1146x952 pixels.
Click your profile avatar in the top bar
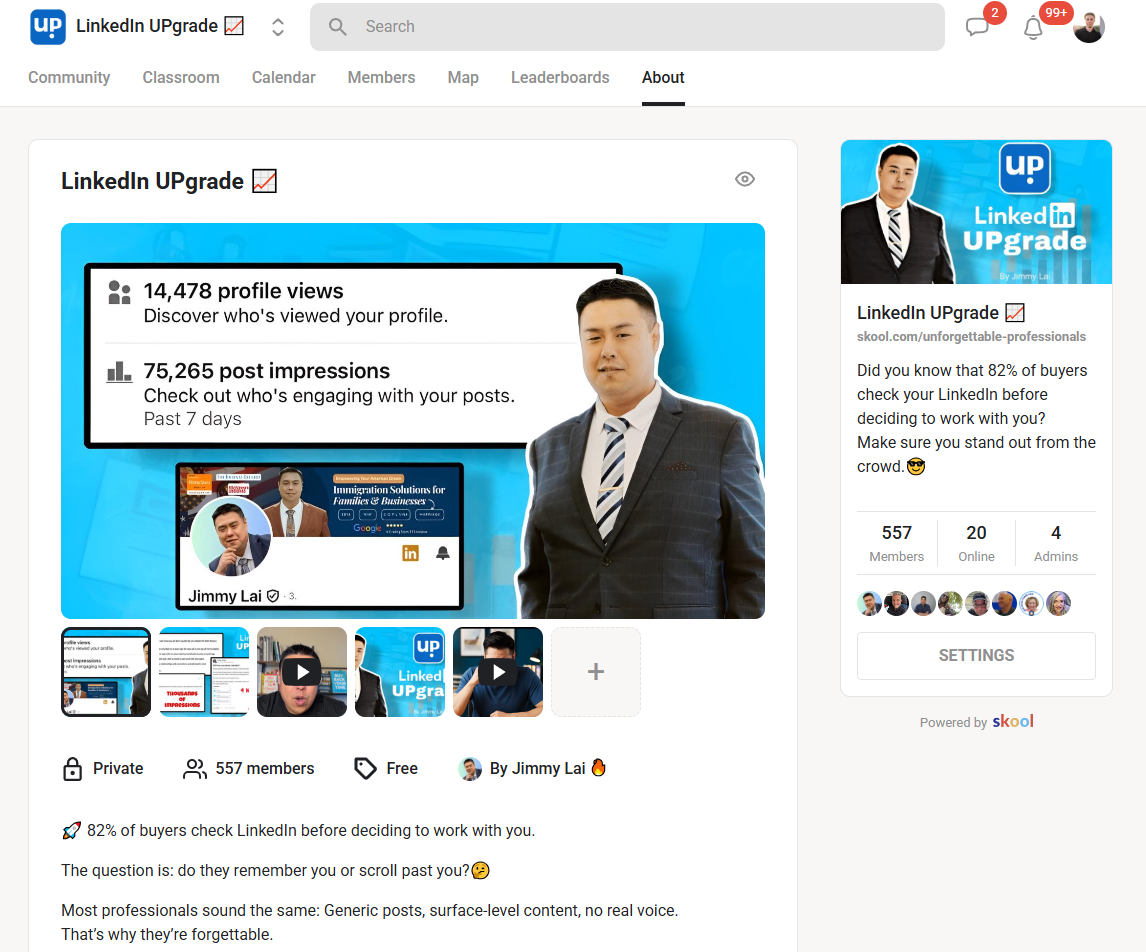[x=1089, y=27]
